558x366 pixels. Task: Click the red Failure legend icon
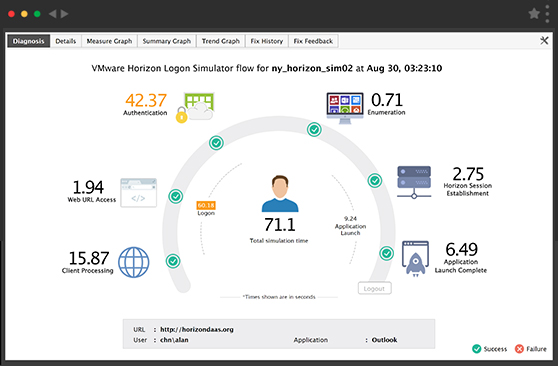click(x=519, y=349)
